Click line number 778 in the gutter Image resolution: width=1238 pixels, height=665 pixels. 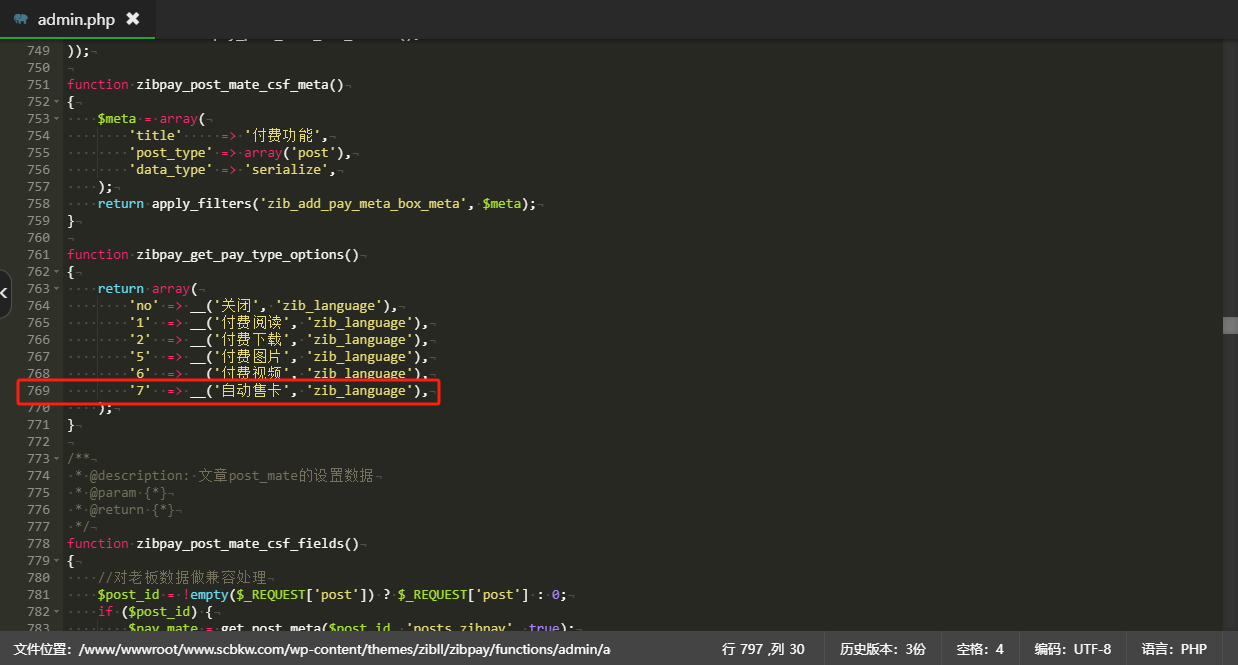pyautogui.click(x=38, y=543)
